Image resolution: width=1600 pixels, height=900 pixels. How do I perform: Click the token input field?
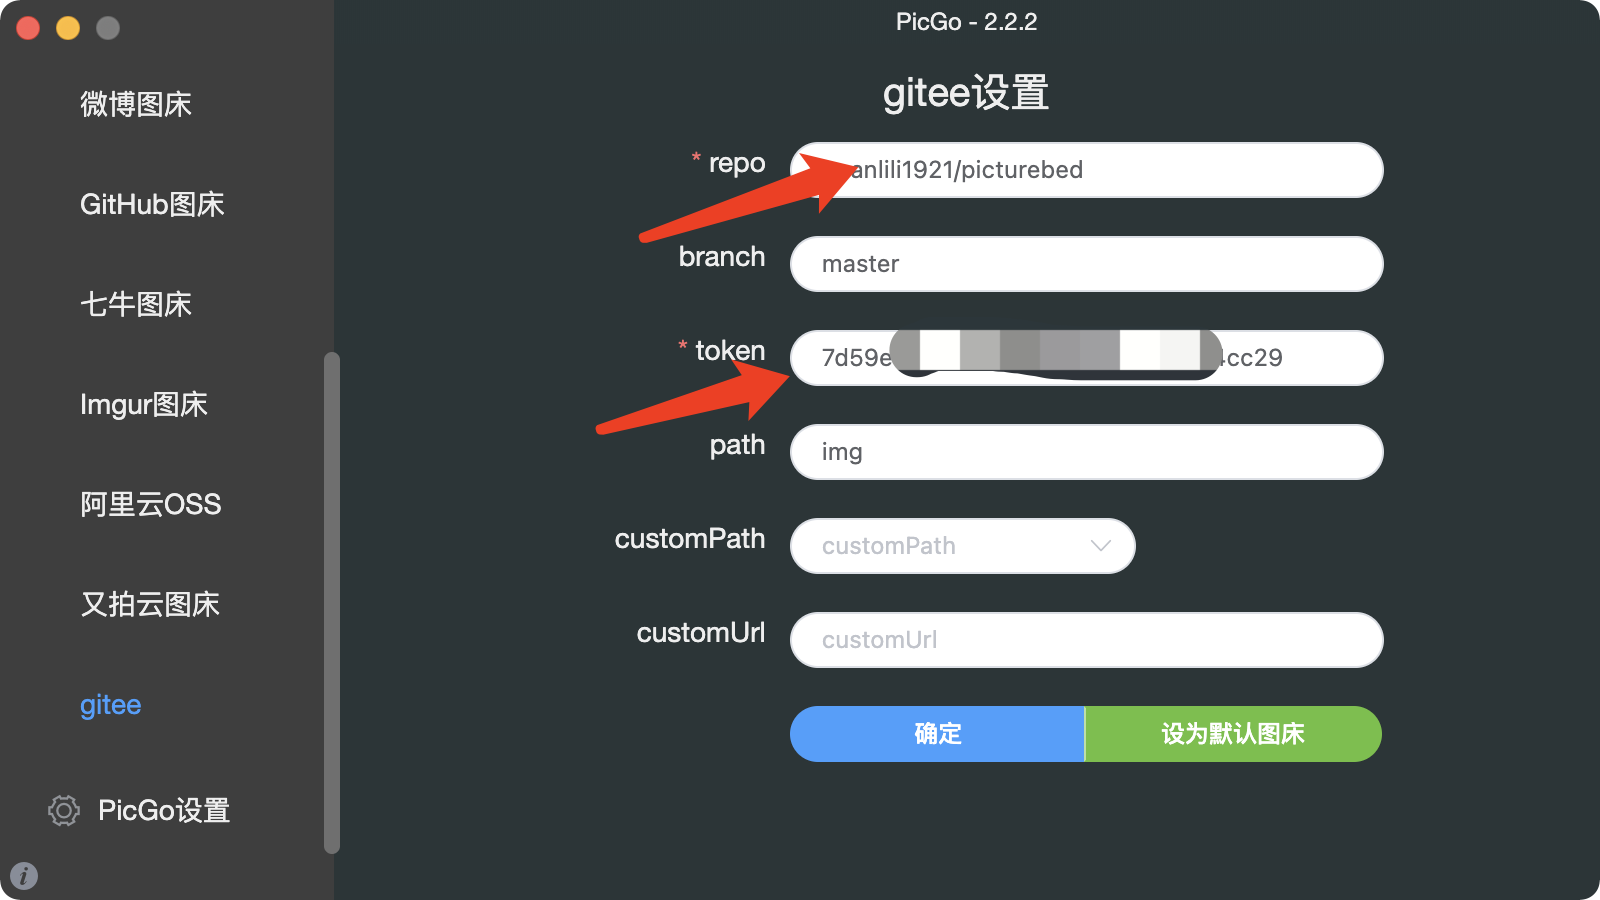click(x=1086, y=358)
